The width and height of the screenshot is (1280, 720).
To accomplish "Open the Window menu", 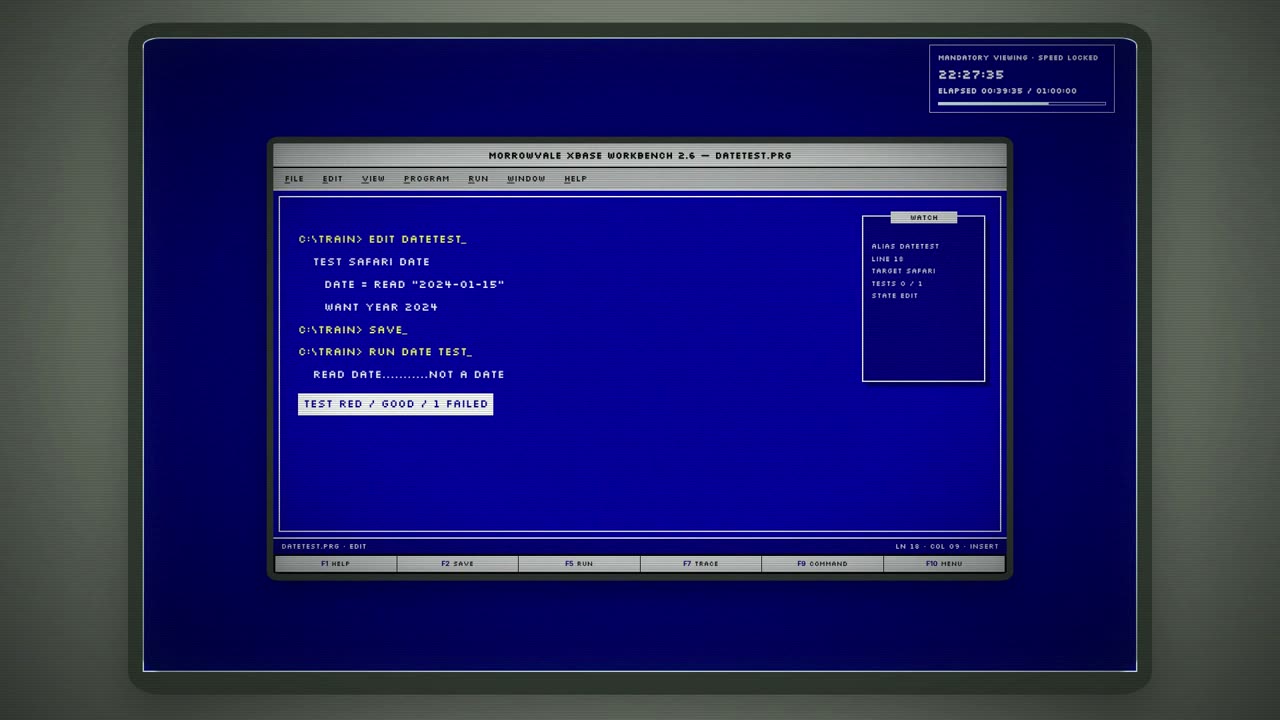I will (526, 179).
